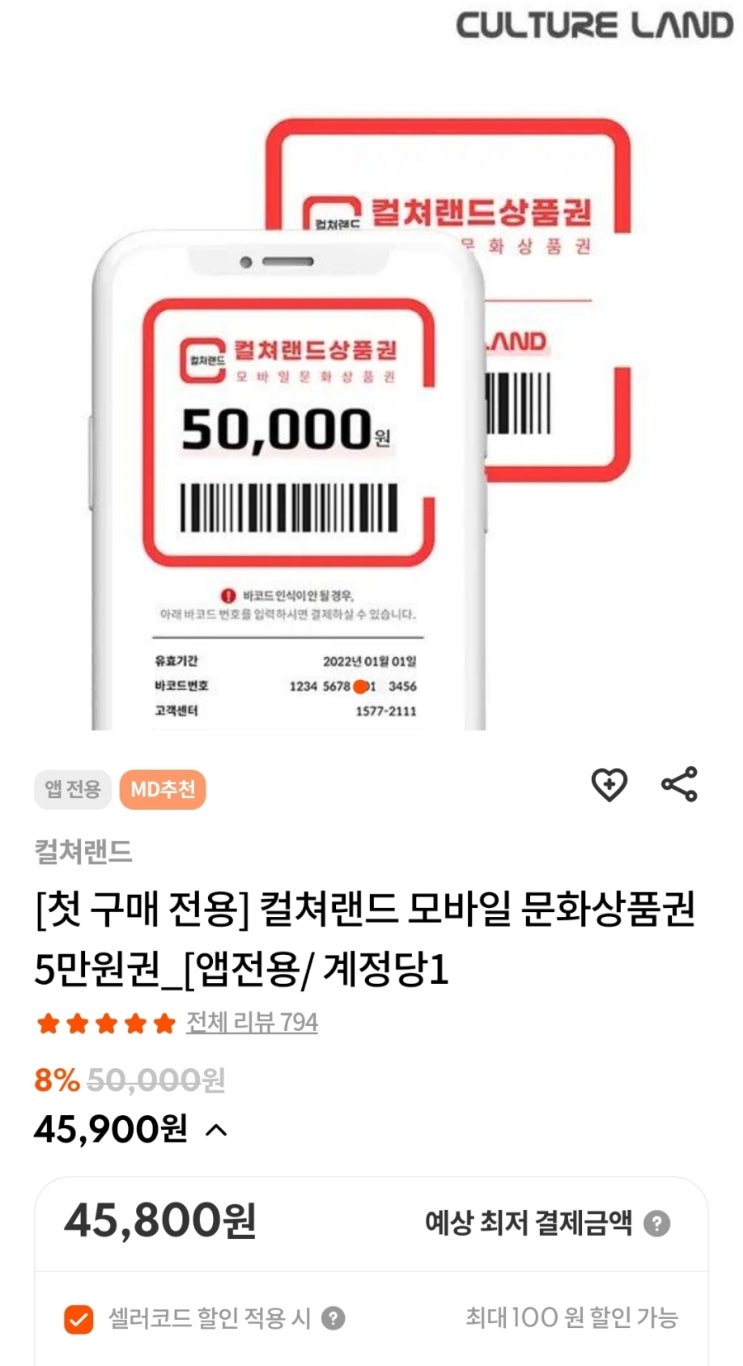Open the 컬쳐랜드 brand link
Viewport: 743px width, 1366px height.
tap(83, 853)
